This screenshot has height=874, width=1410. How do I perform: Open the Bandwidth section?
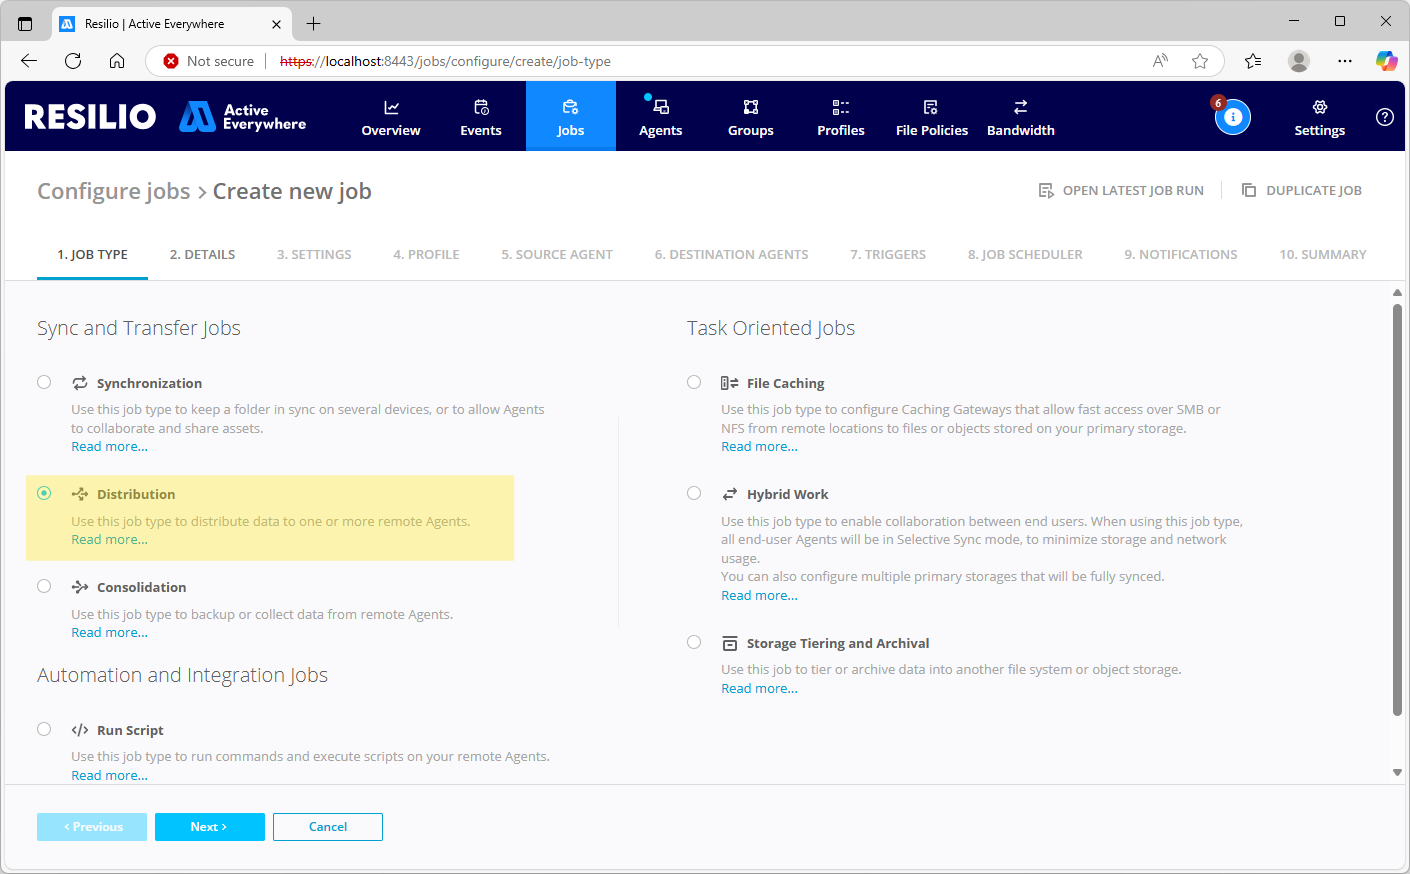[1020, 117]
